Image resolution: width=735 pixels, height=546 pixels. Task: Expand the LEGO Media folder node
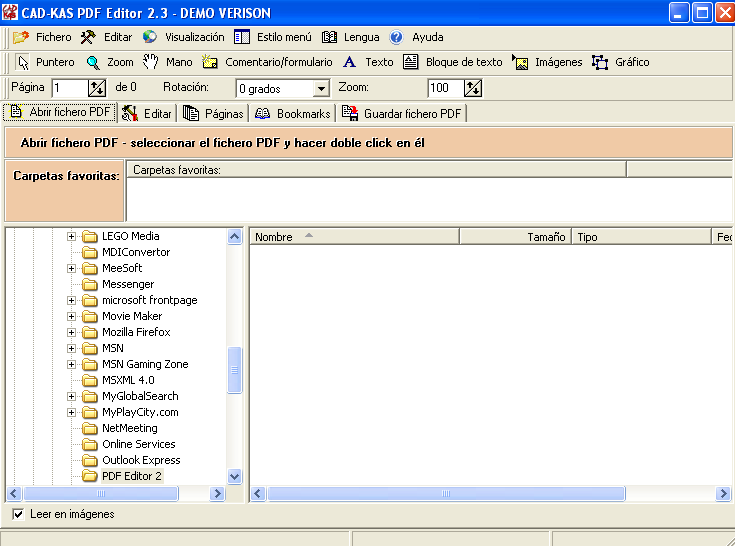tap(71, 236)
